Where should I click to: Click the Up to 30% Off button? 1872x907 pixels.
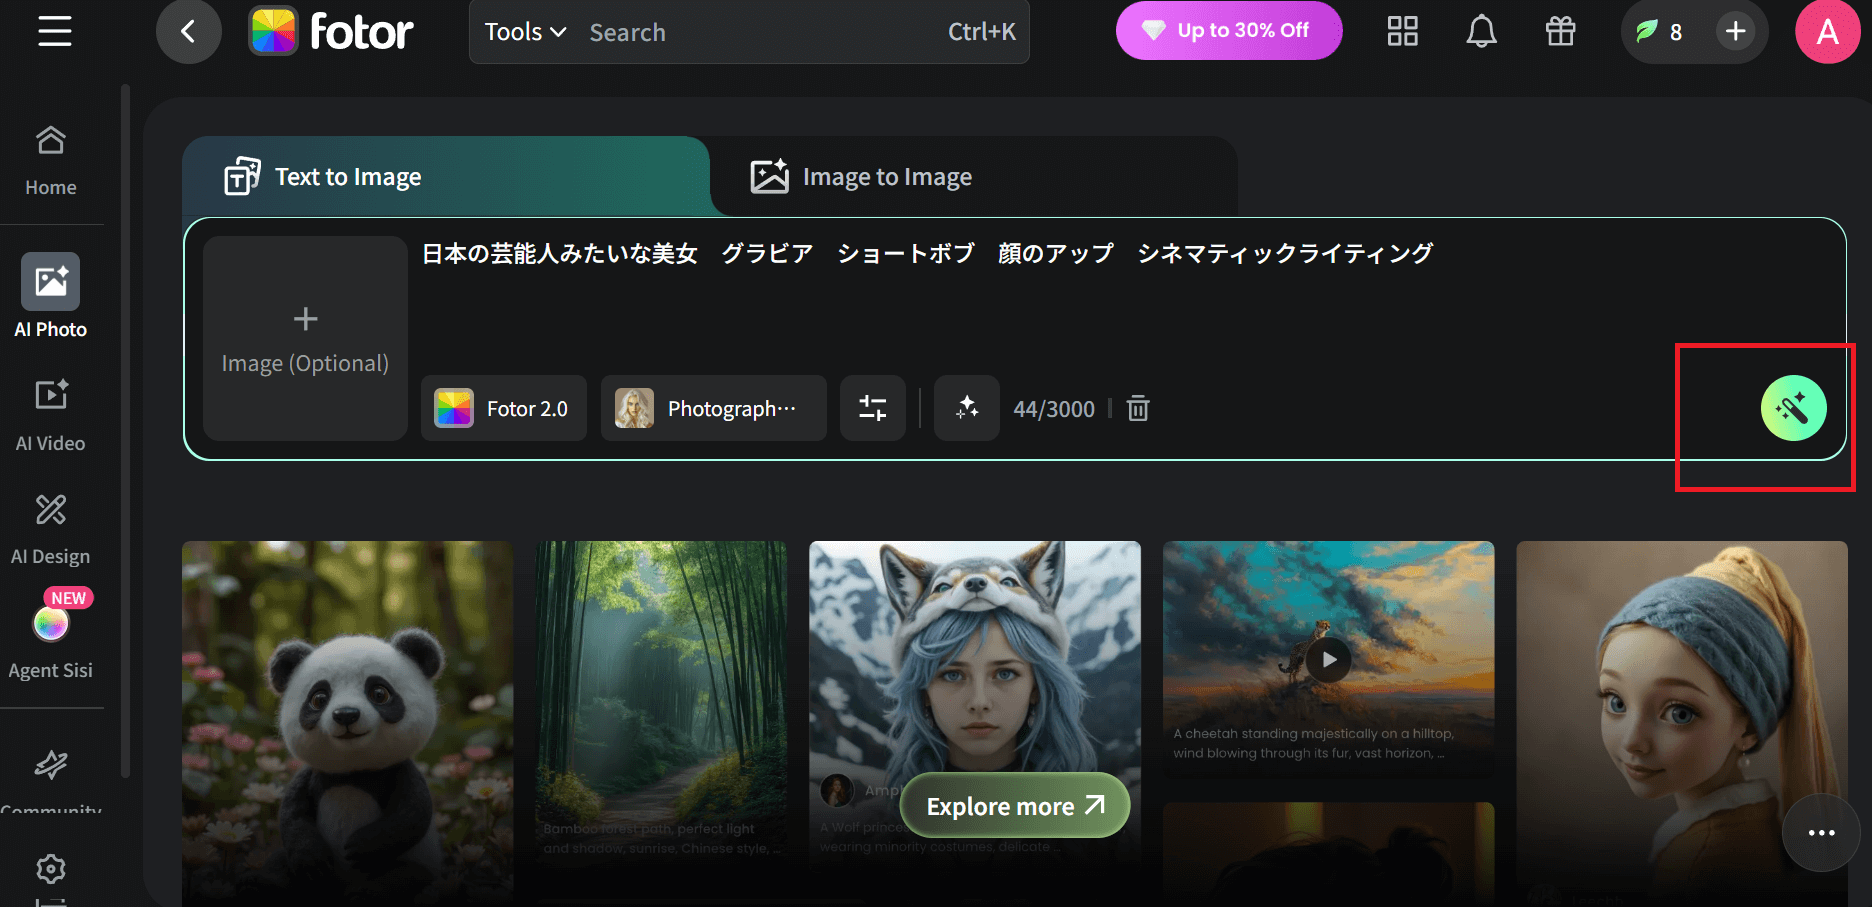[x=1228, y=31]
